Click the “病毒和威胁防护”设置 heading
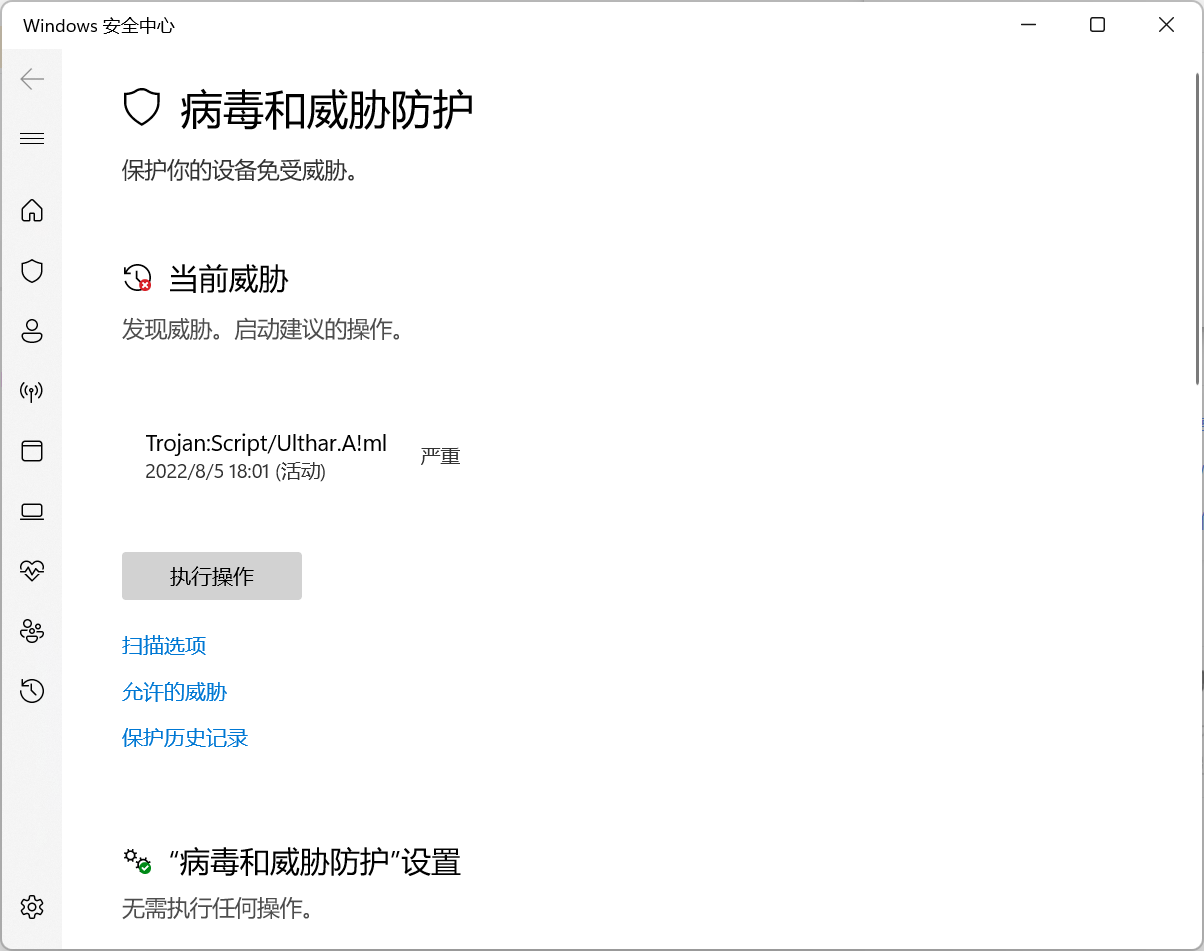The width and height of the screenshot is (1204, 951). coord(315,862)
